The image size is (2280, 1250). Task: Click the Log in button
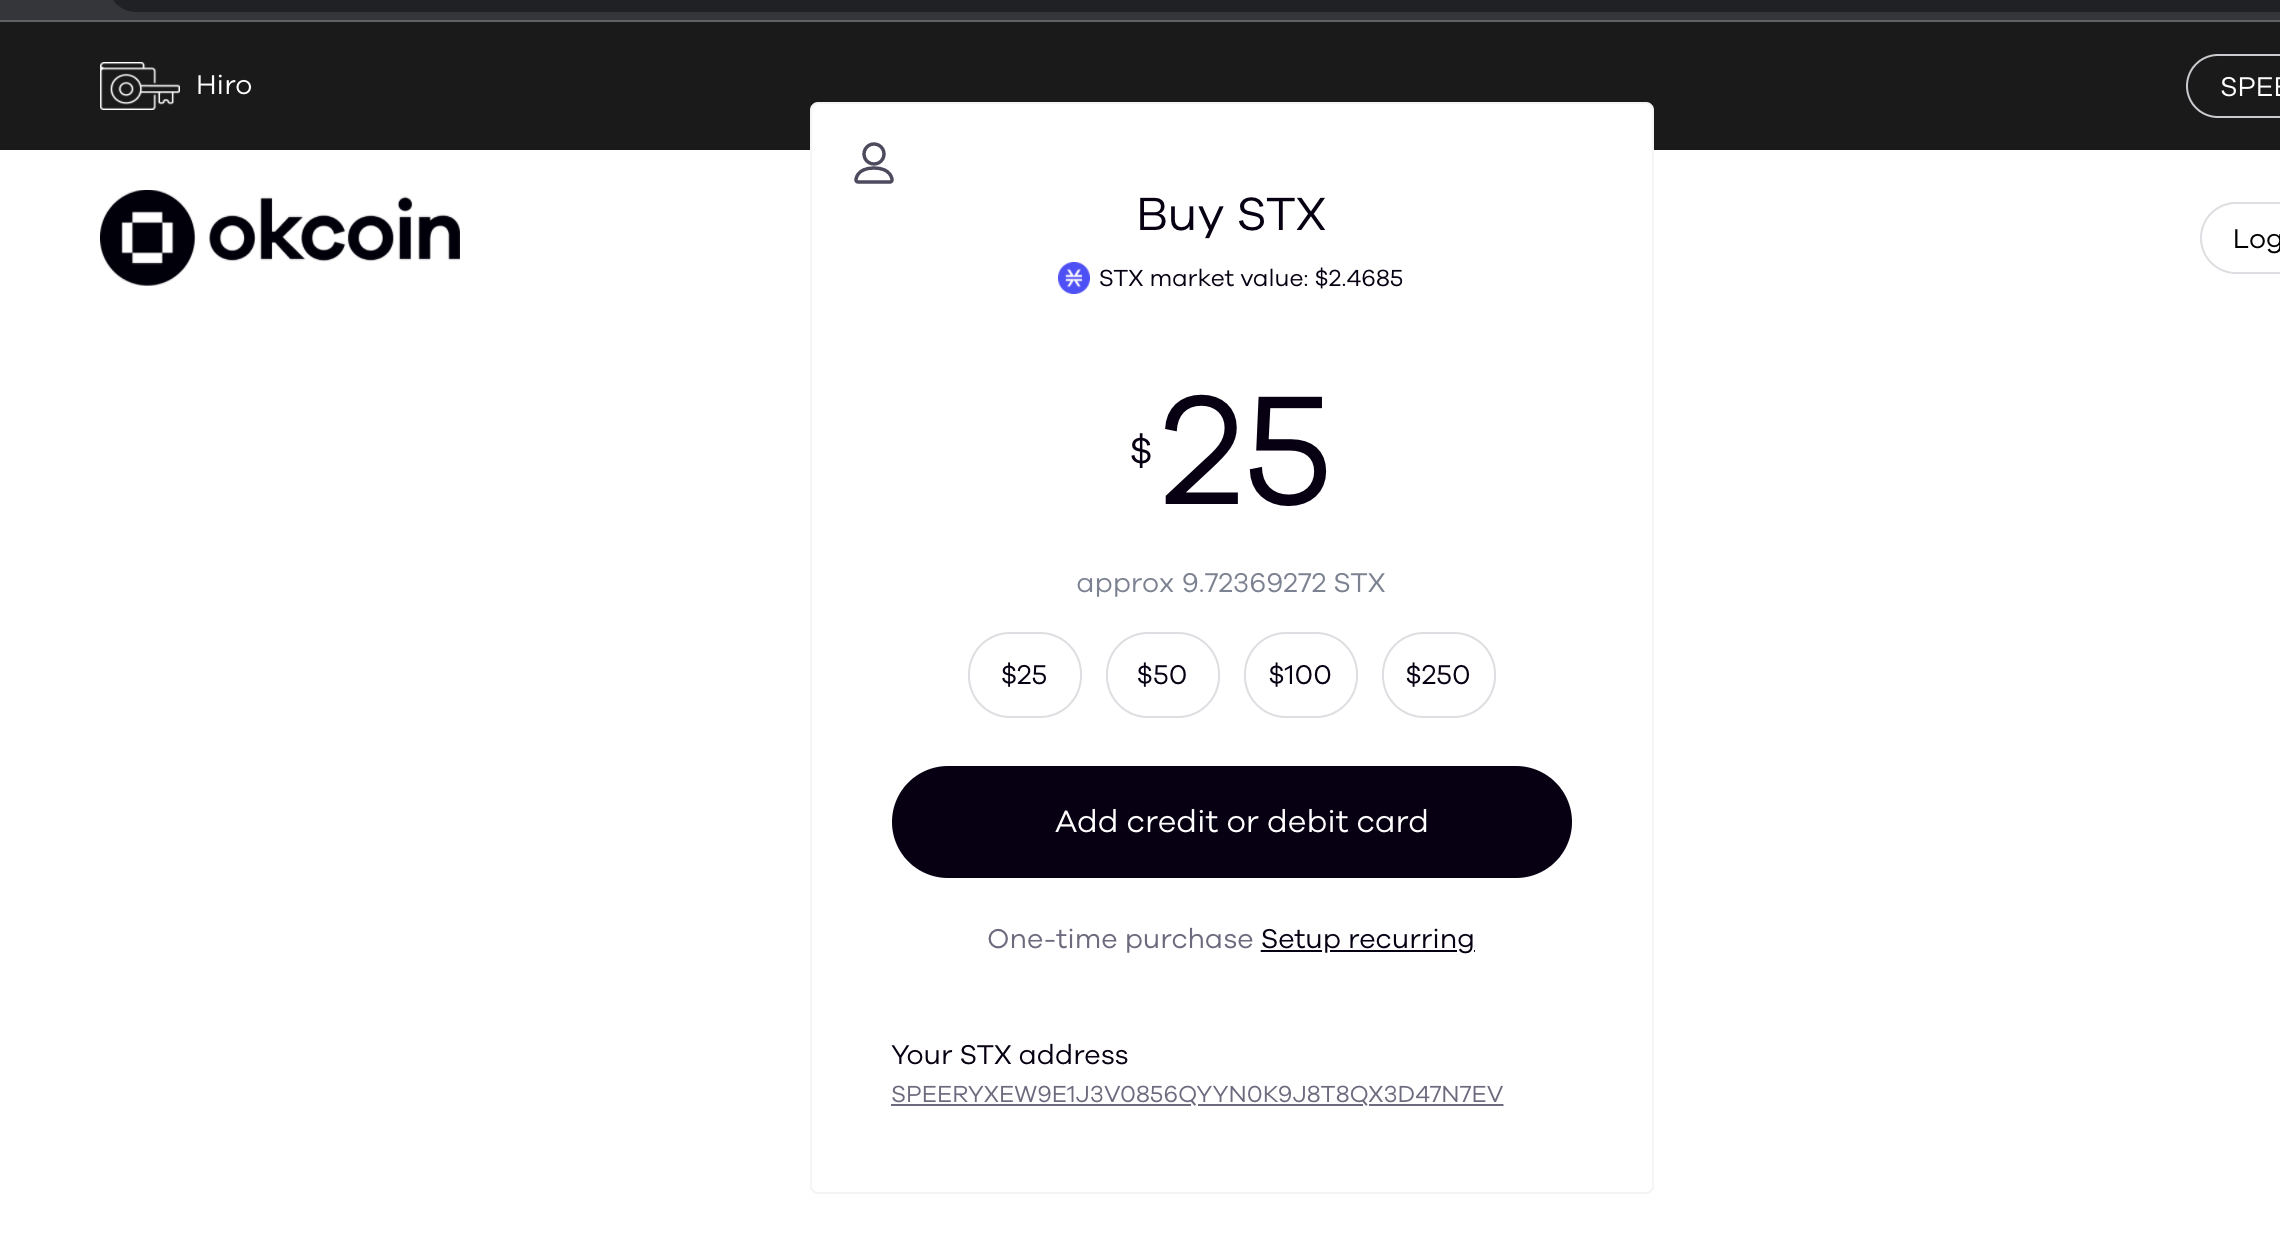(2258, 237)
